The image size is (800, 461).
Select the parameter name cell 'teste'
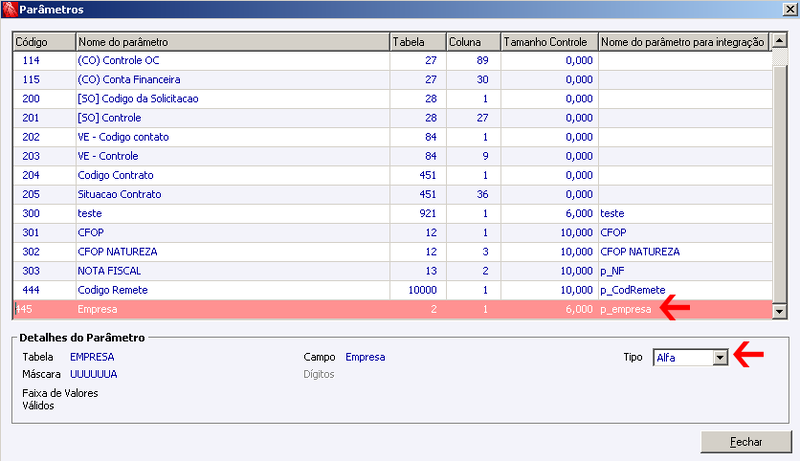click(x=233, y=213)
